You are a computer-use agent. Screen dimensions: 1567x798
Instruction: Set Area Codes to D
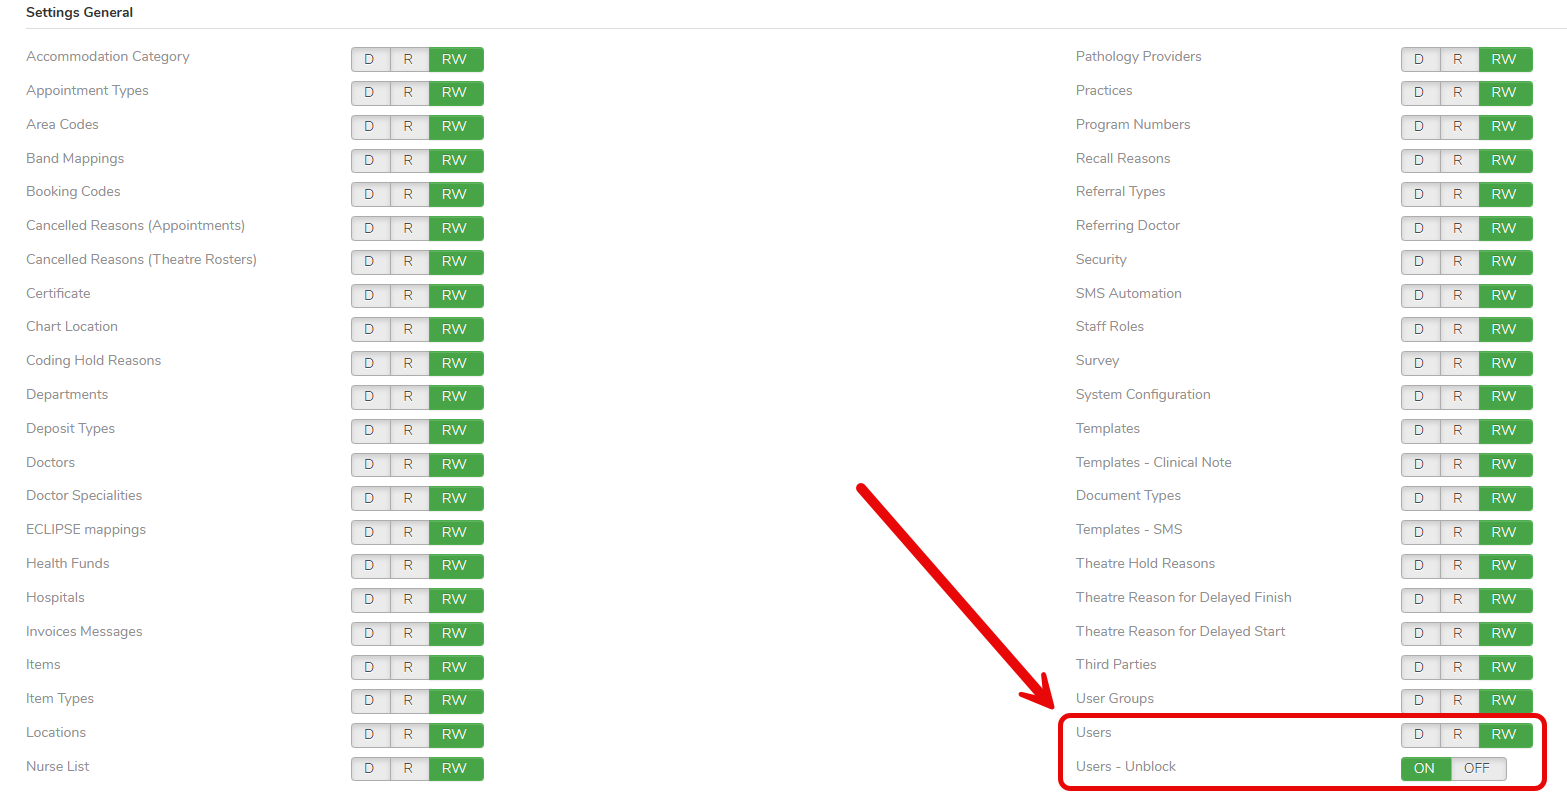click(369, 127)
